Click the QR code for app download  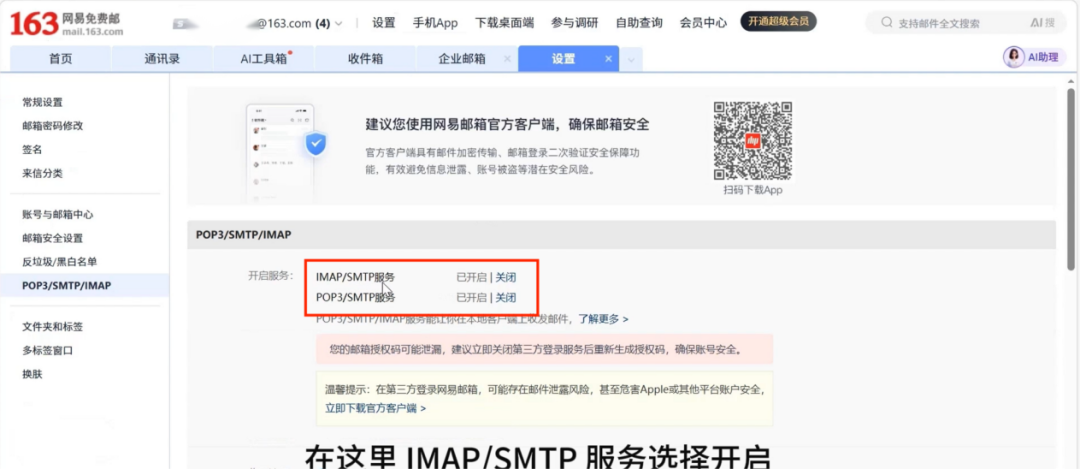tap(752, 140)
